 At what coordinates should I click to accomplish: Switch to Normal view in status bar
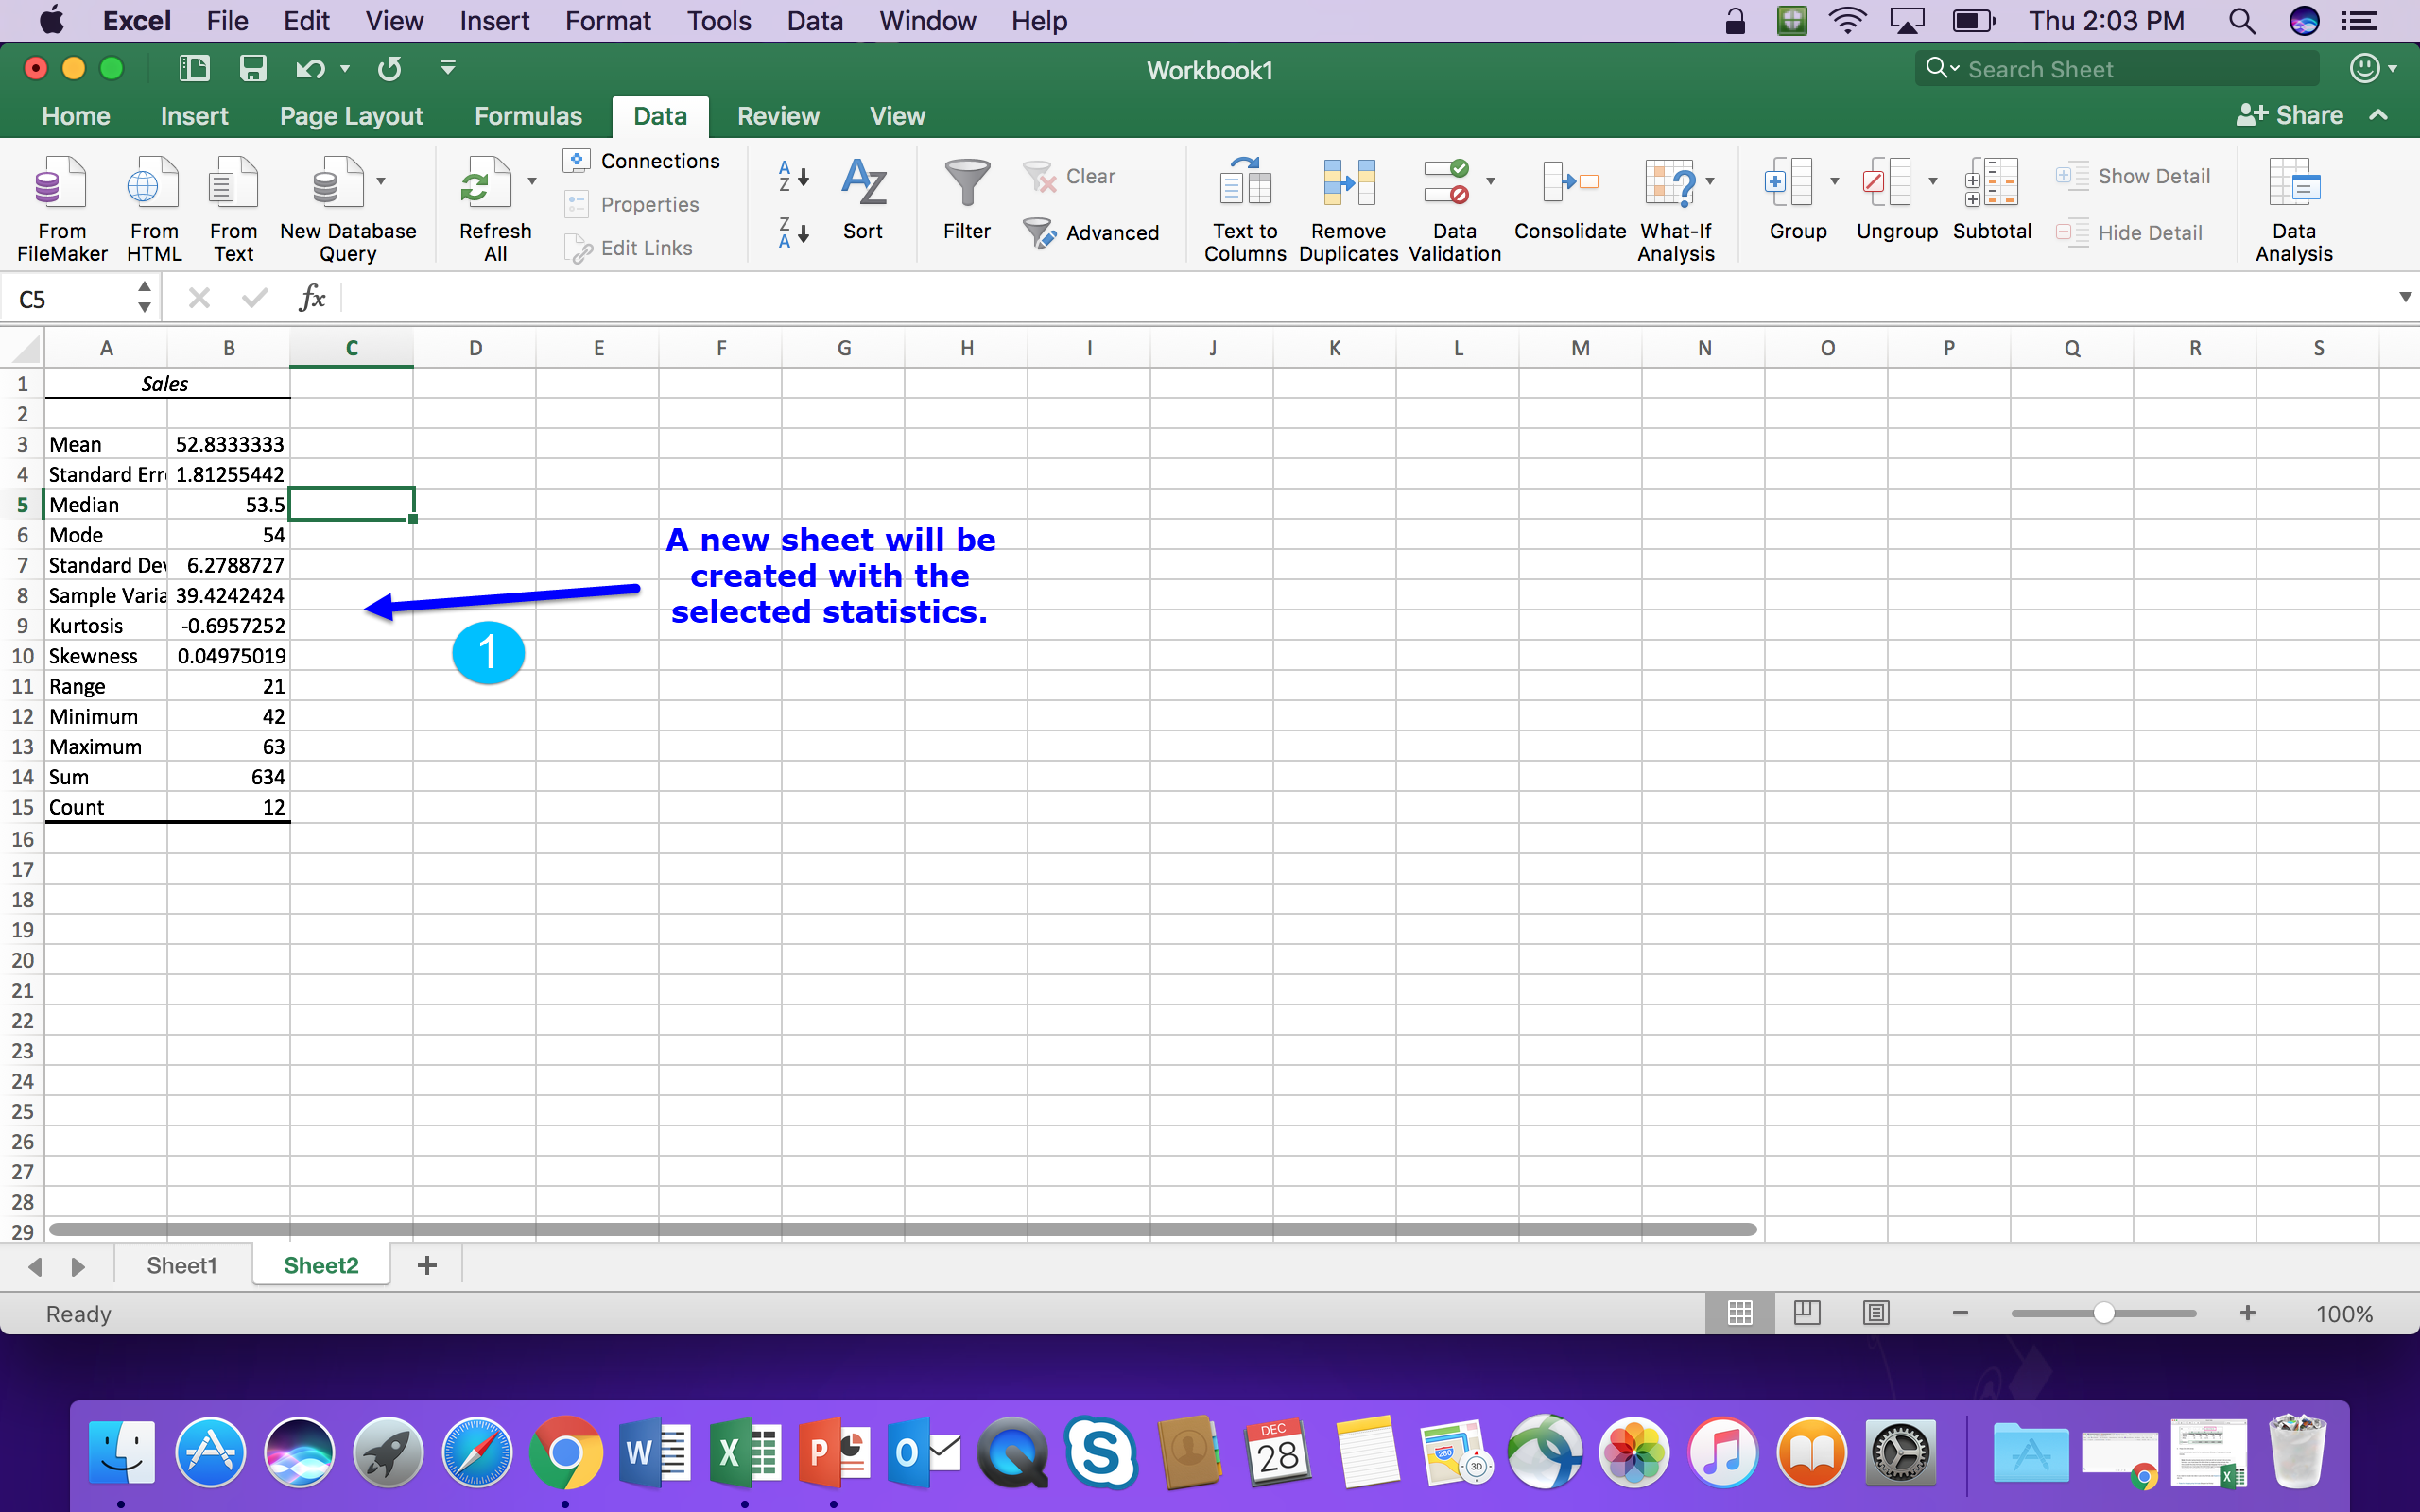pos(1739,1313)
